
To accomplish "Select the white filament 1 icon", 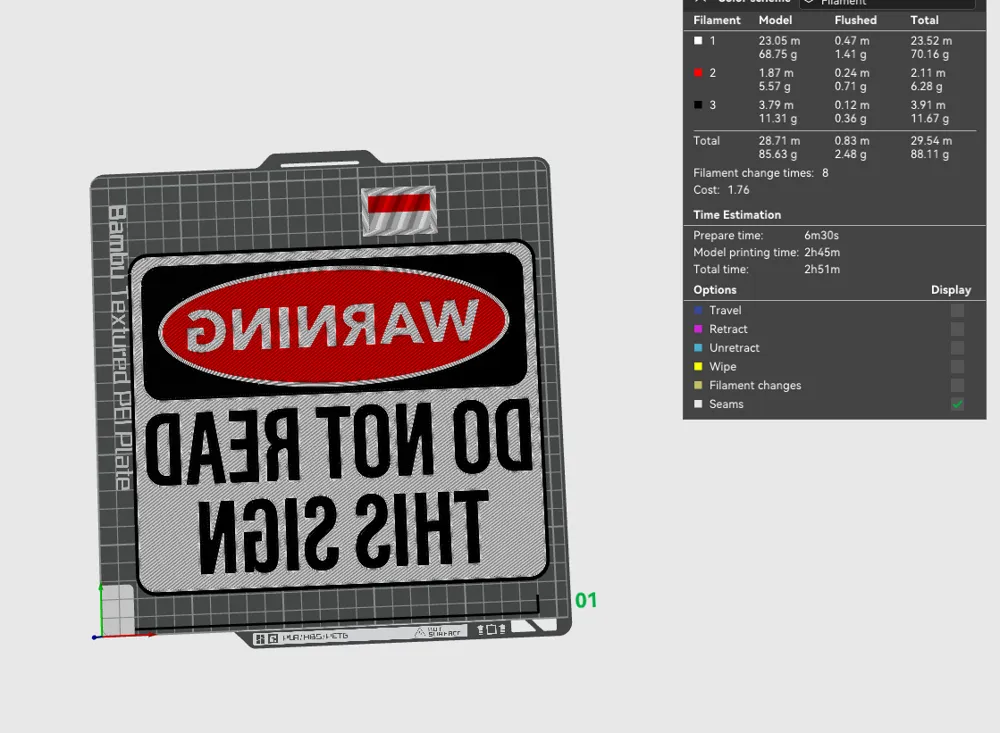I will tap(698, 40).
